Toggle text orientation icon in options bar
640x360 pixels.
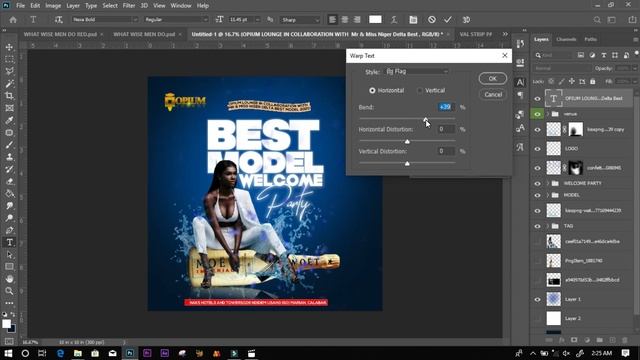(58, 20)
